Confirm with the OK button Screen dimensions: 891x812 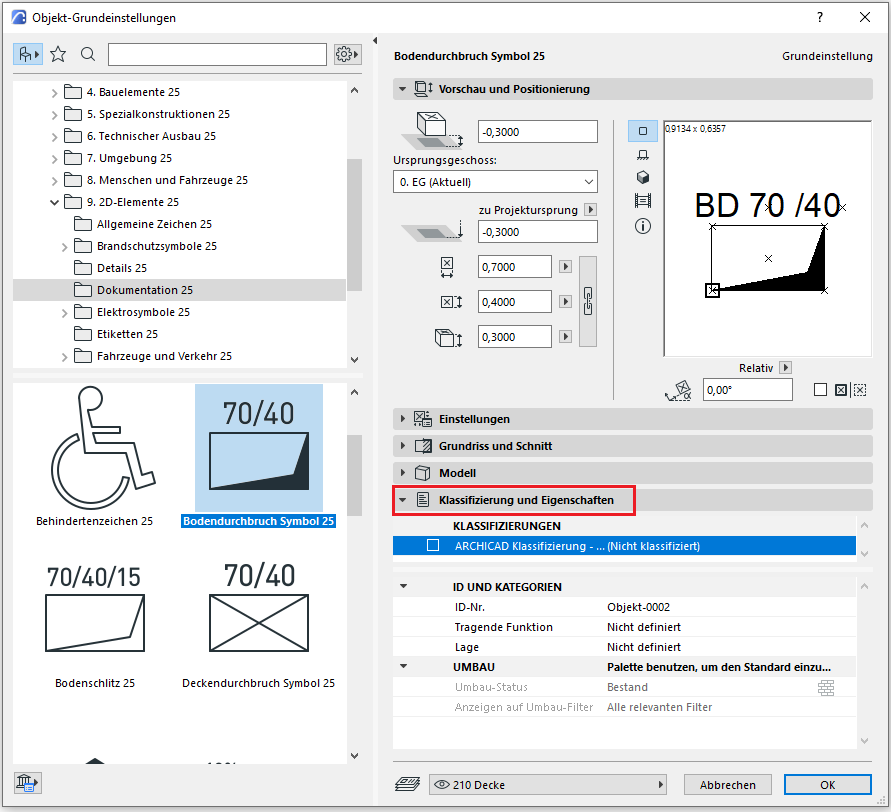click(x=827, y=784)
